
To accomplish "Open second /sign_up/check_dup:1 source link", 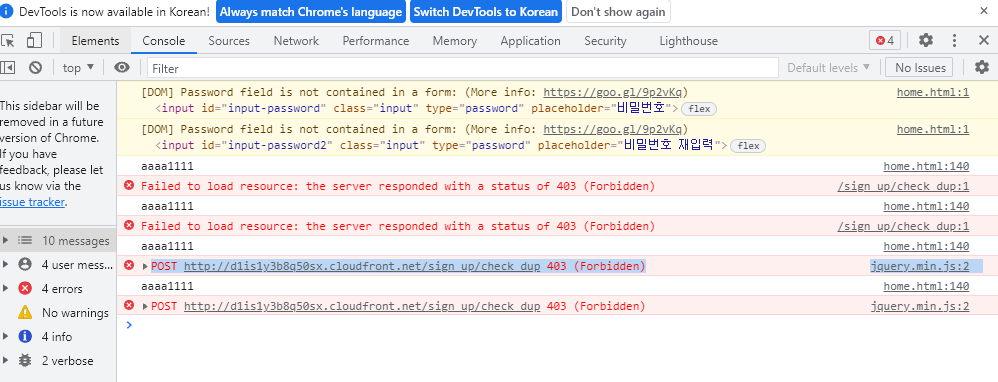I will click(x=903, y=226).
